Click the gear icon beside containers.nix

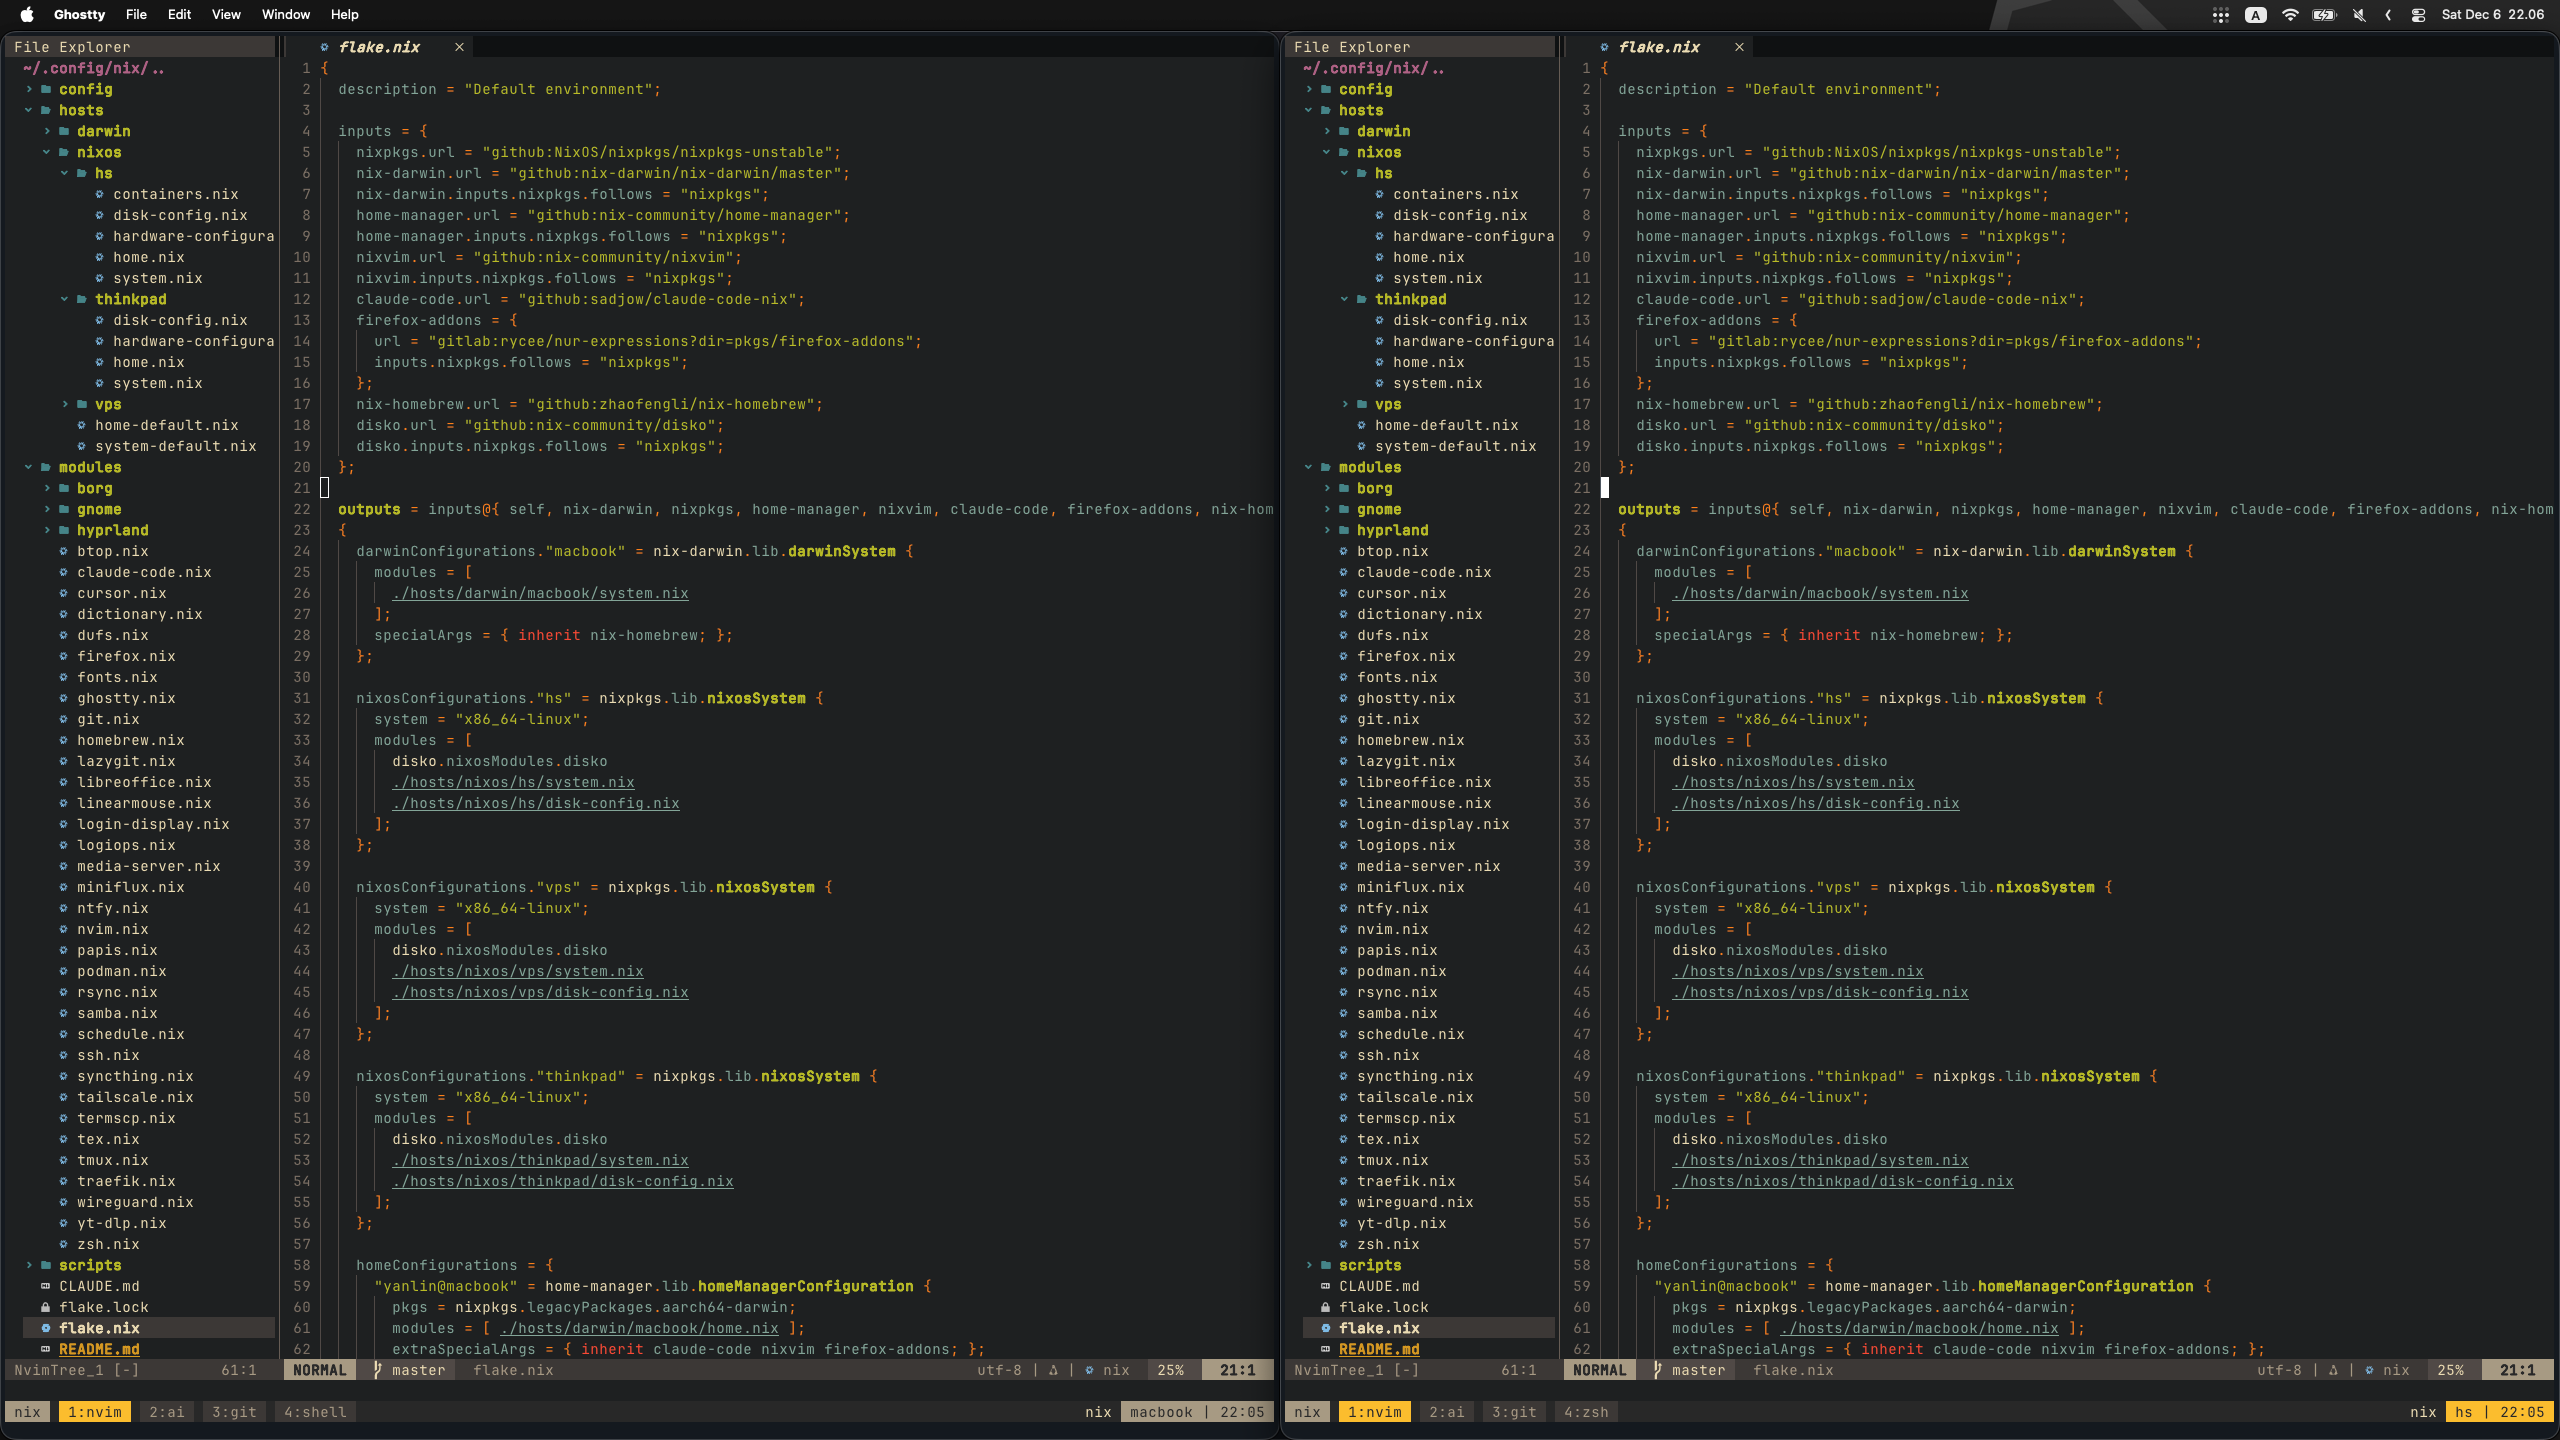(98, 194)
